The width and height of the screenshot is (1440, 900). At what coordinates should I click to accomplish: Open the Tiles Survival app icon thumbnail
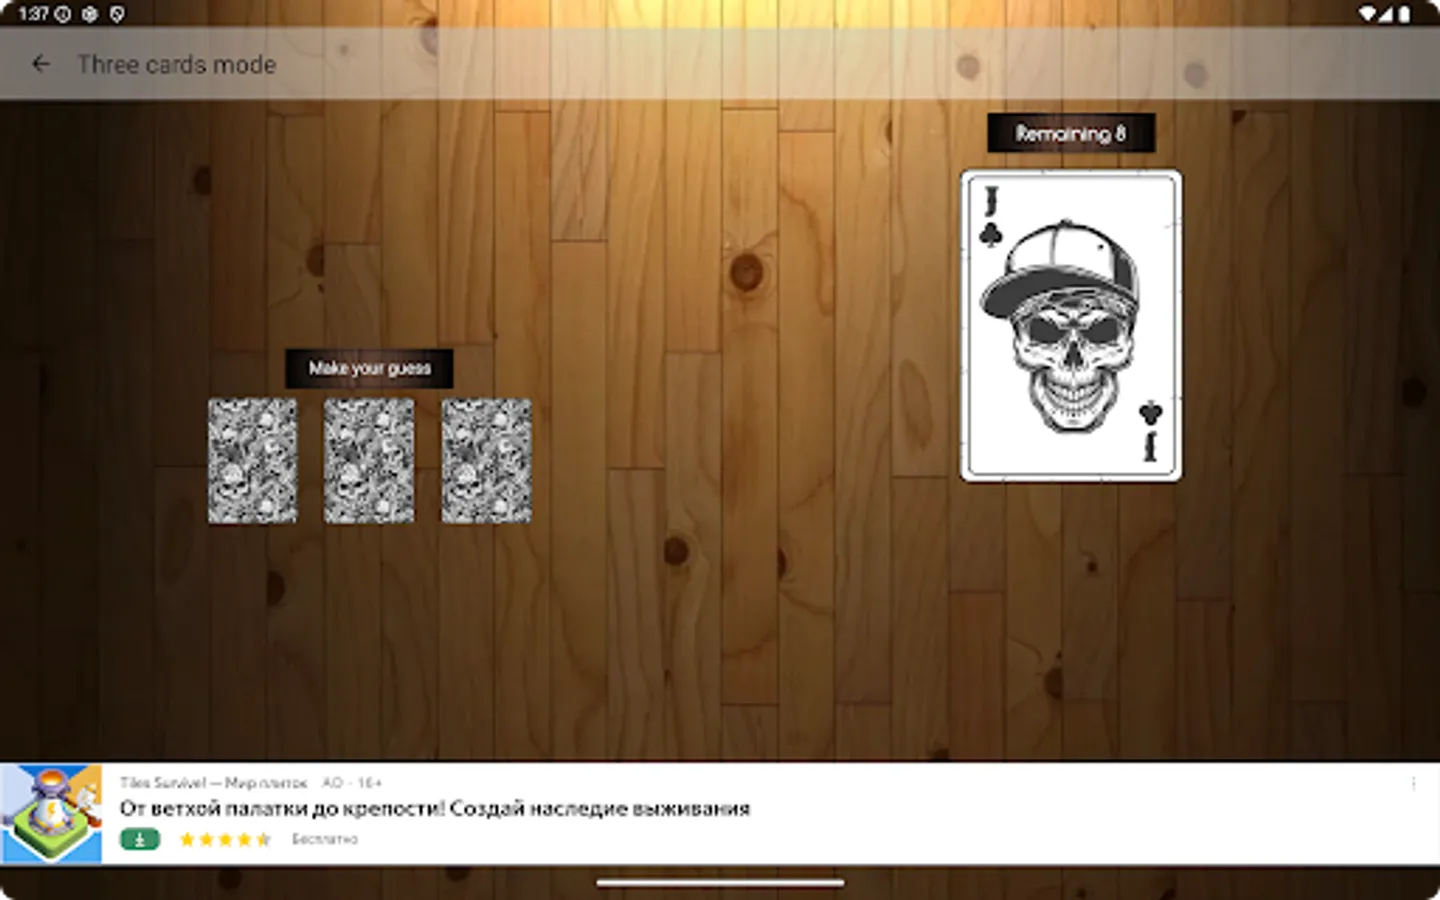click(x=52, y=813)
